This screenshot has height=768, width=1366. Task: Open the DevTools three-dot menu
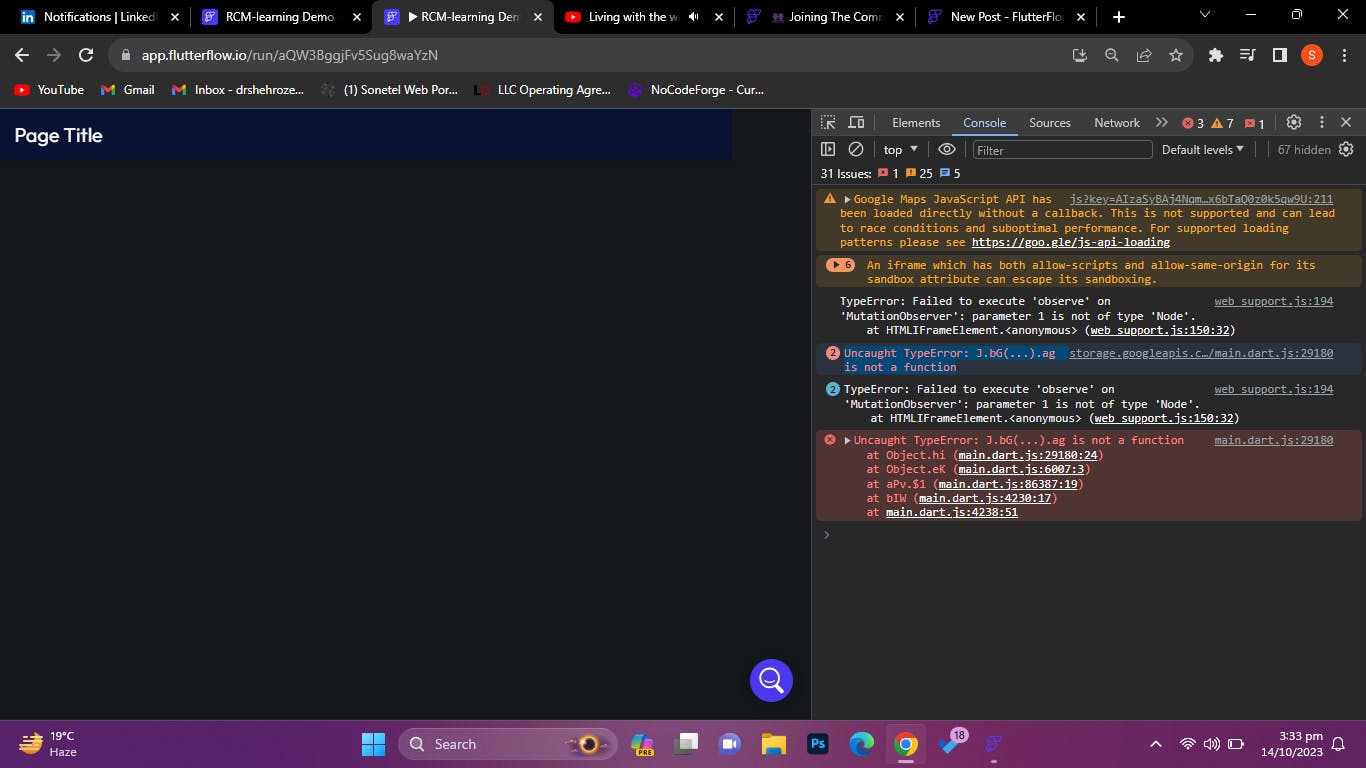1321,122
